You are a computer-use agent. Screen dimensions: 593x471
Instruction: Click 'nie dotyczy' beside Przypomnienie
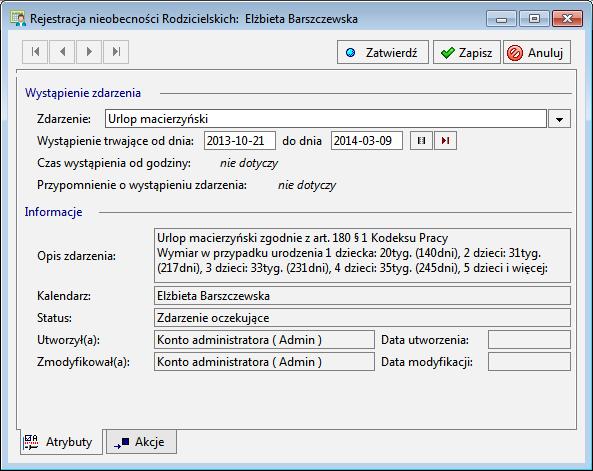click(x=307, y=185)
